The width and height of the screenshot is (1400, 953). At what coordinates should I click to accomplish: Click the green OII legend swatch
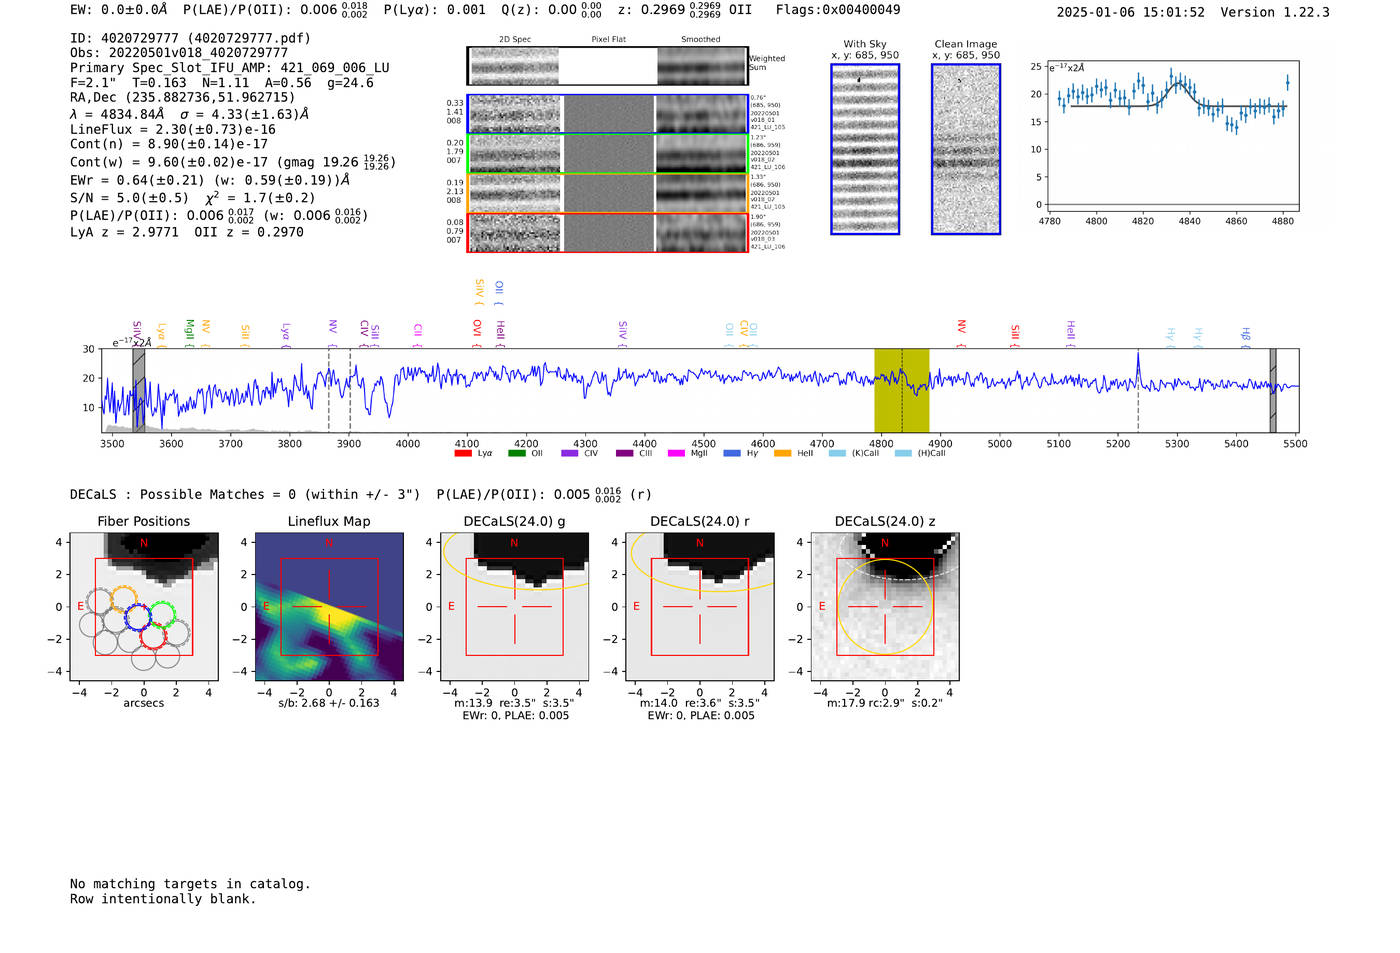click(x=517, y=453)
